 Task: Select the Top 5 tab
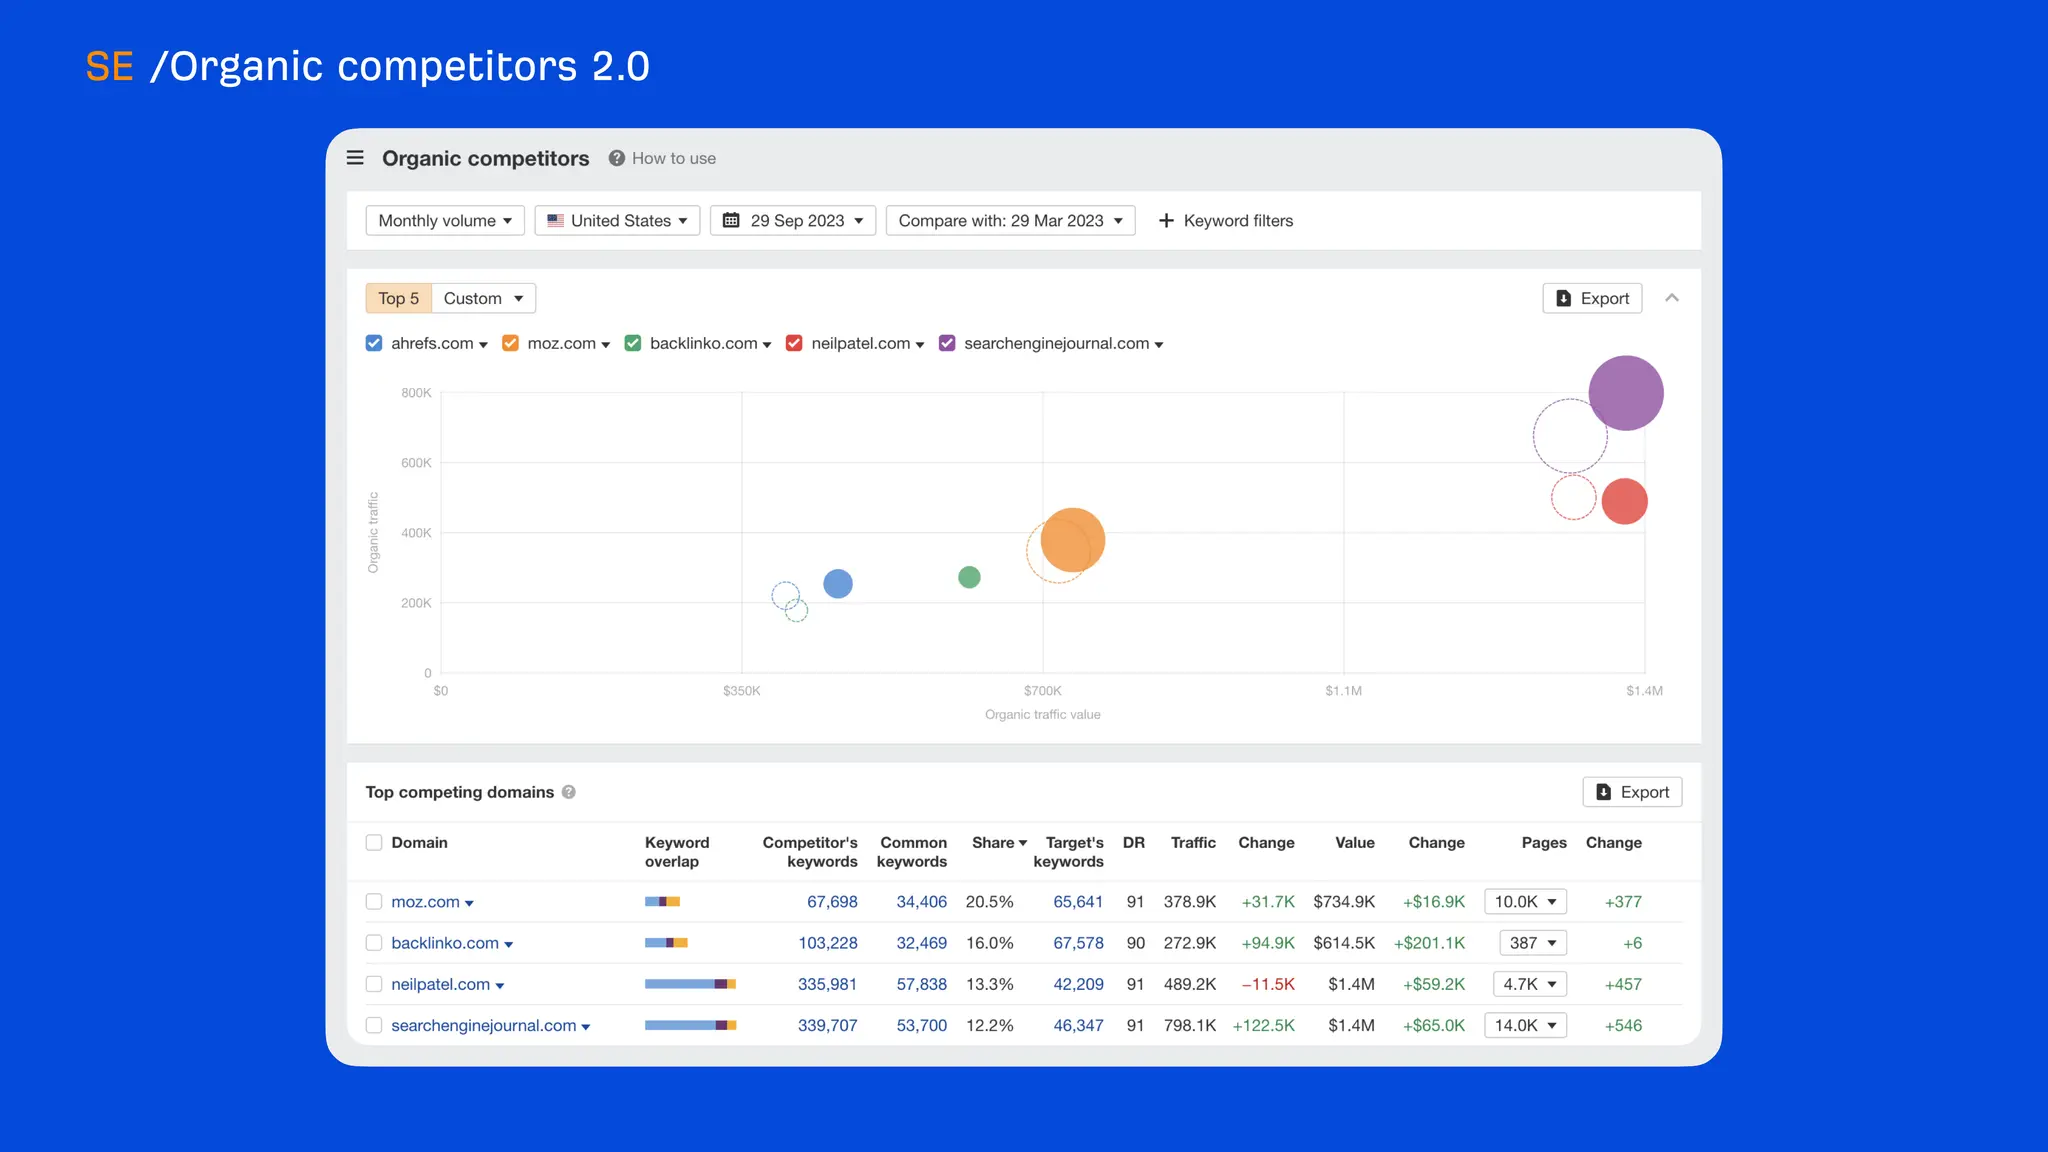pos(399,298)
